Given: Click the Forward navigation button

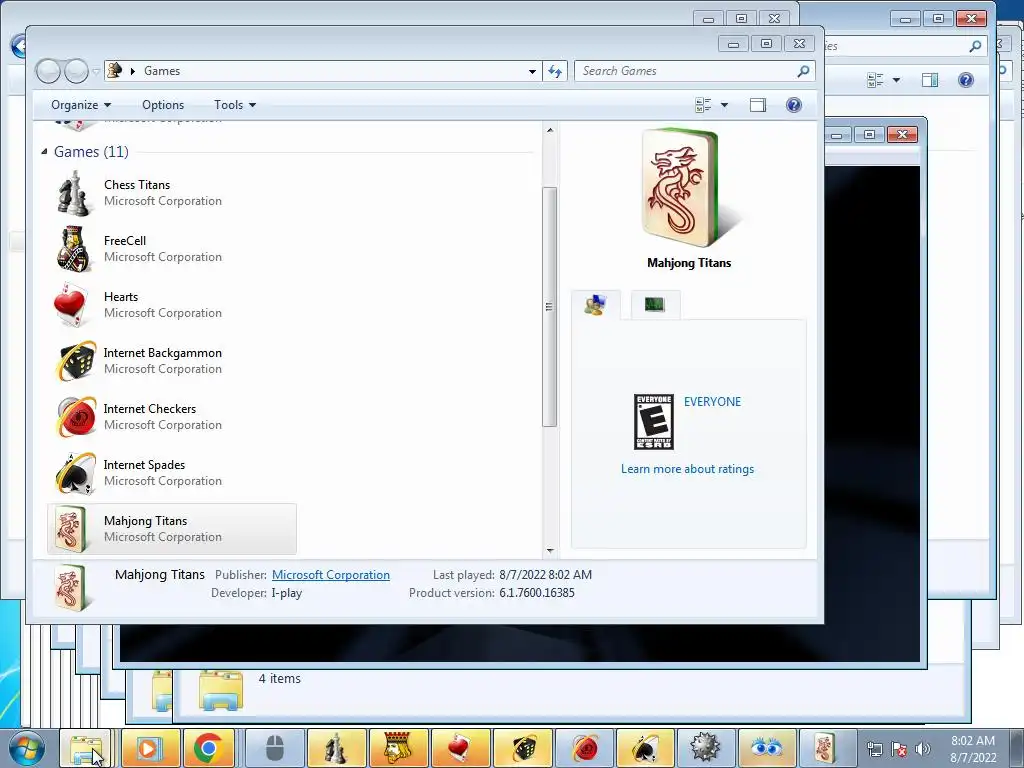Looking at the screenshot, I should (76, 71).
